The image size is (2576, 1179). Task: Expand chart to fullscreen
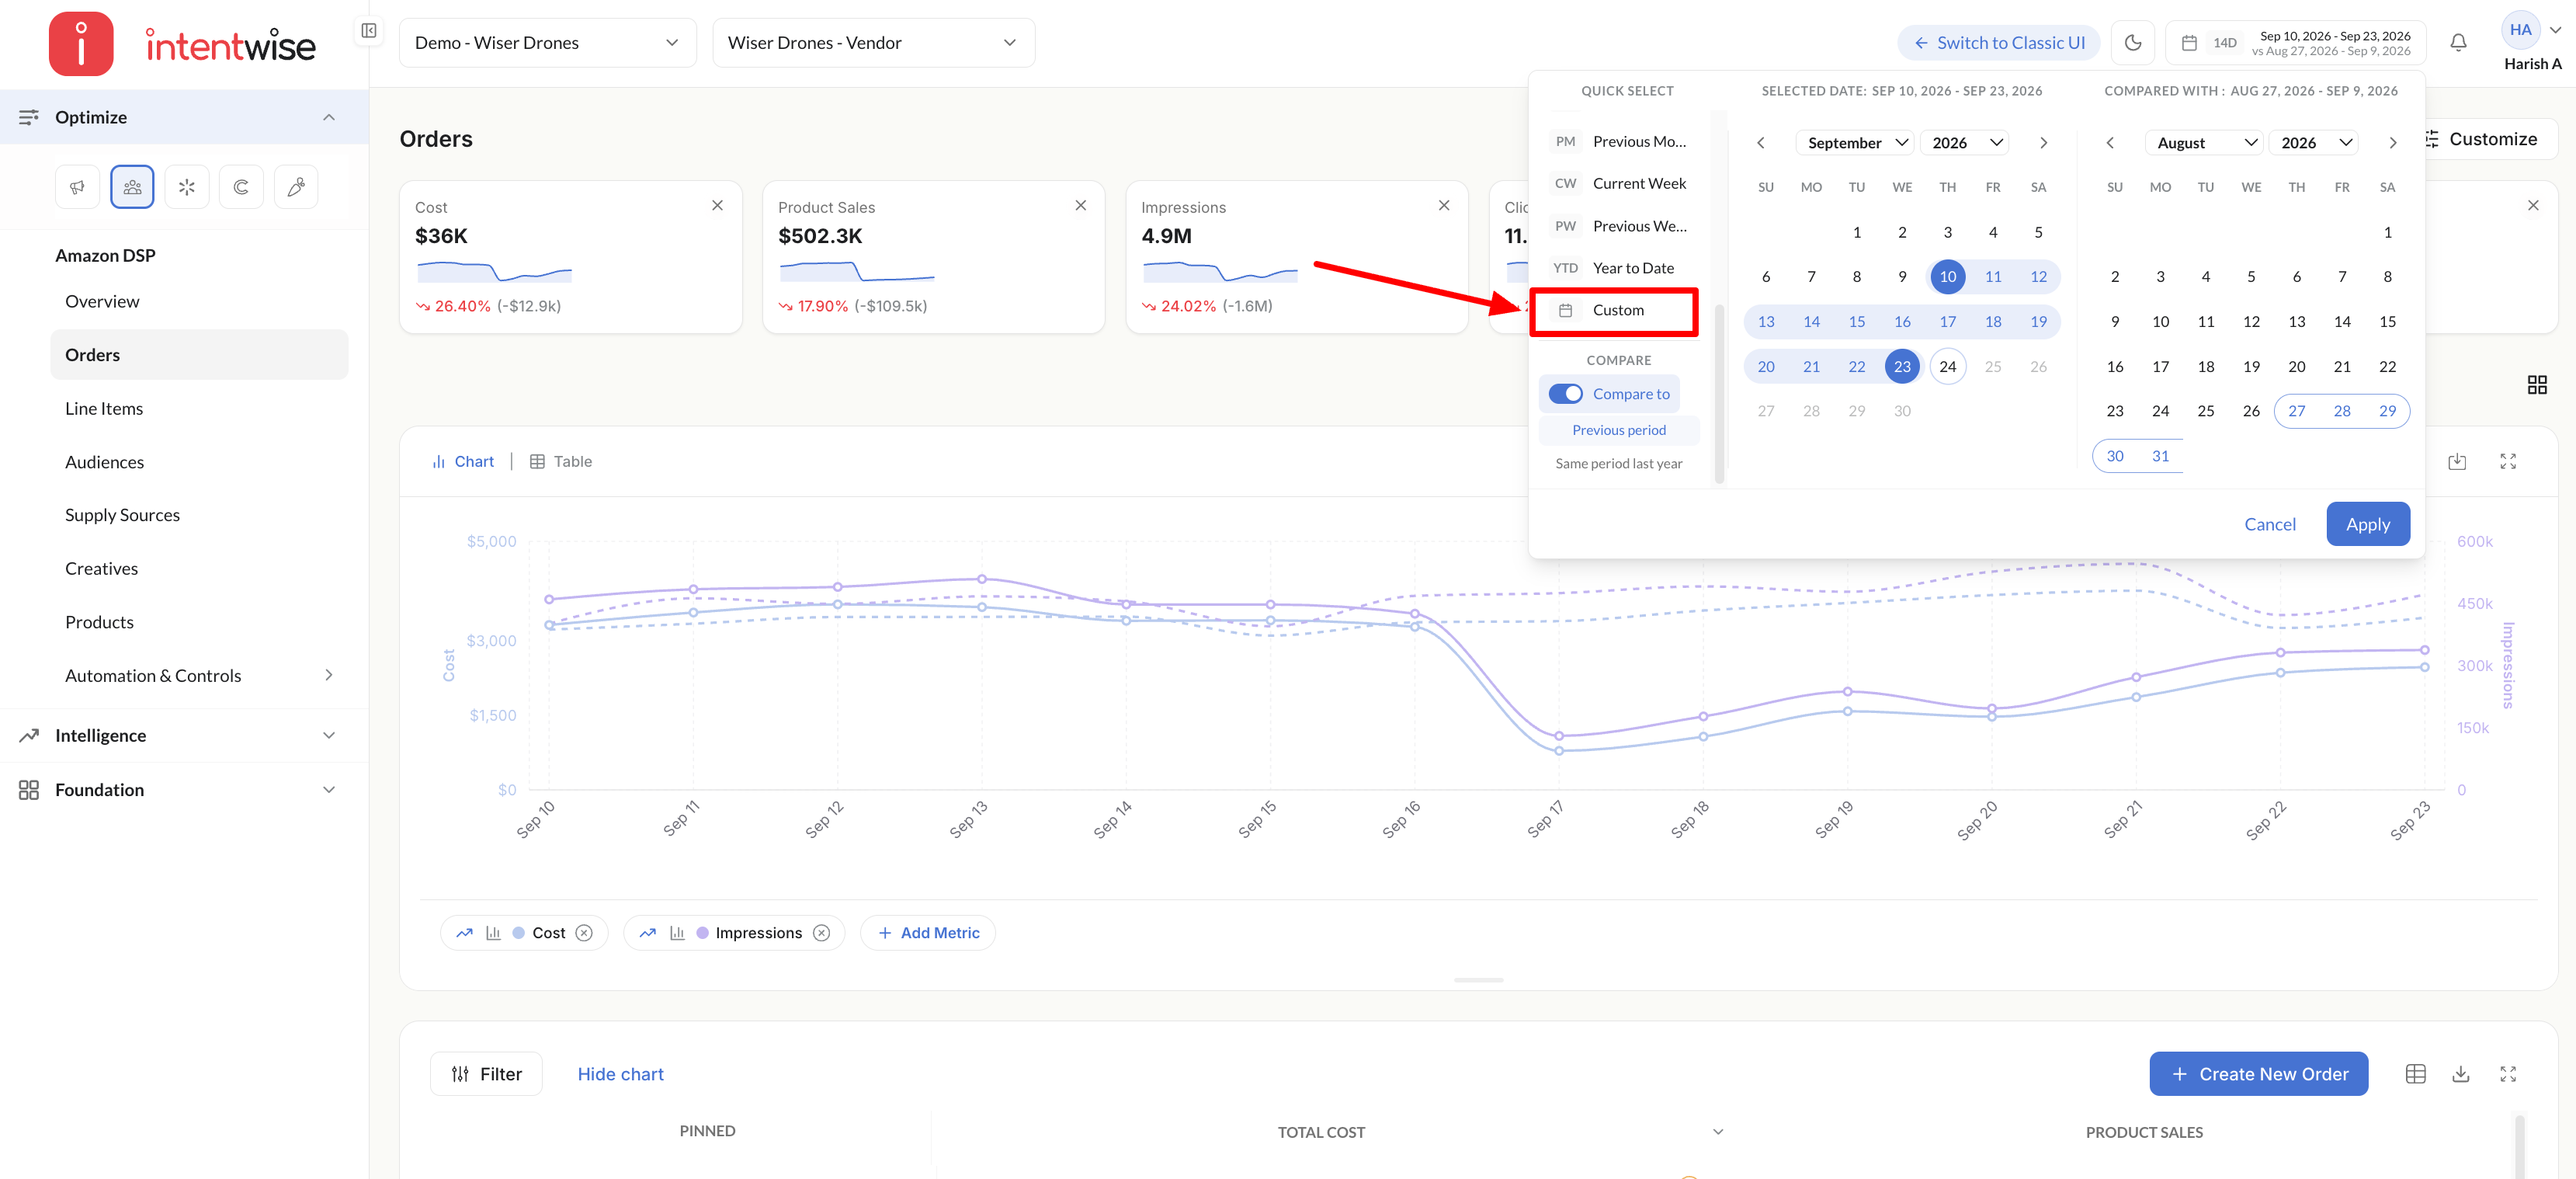pos(2508,461)
